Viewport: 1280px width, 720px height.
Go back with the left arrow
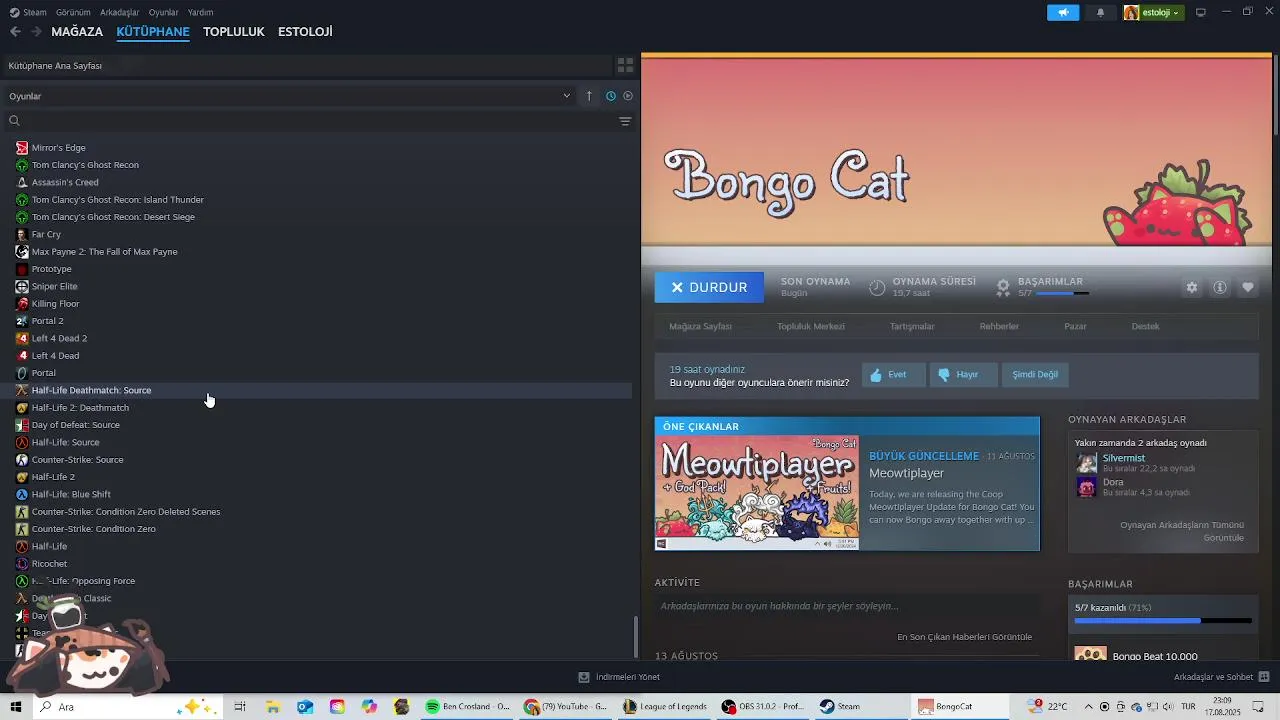(15, 32)
